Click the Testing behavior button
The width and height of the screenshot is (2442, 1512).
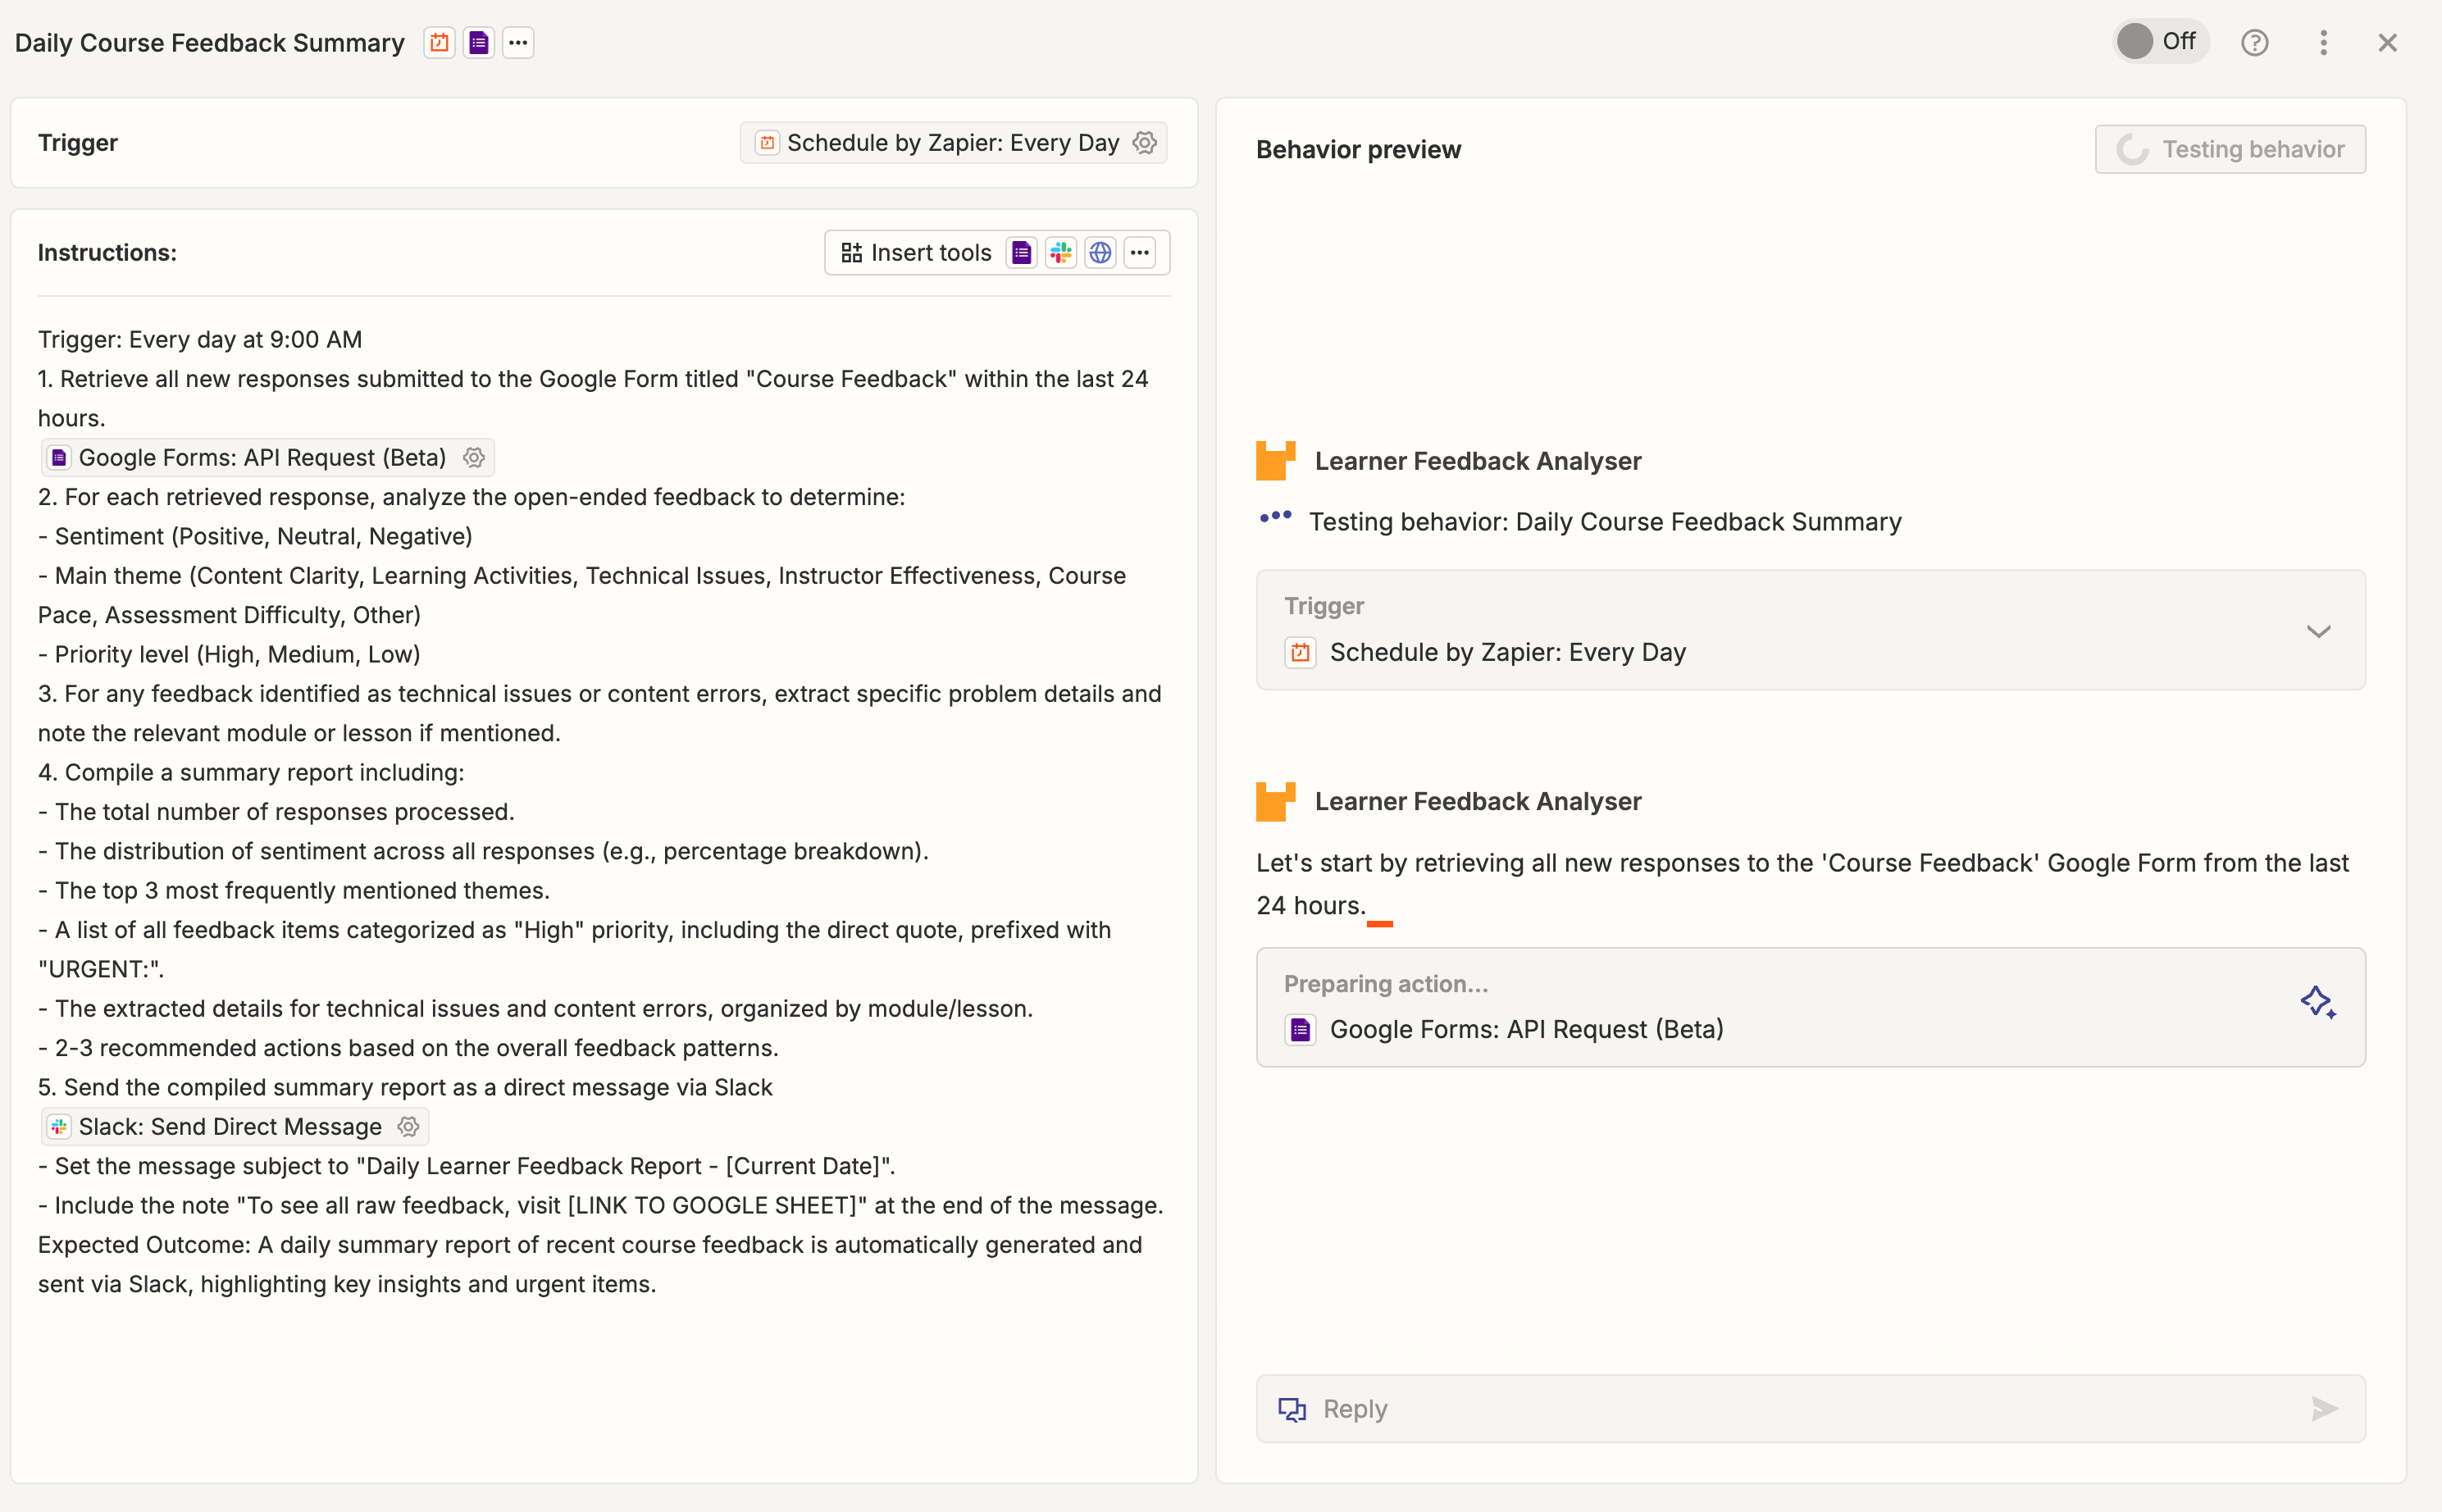click(x=2230, y=149)
